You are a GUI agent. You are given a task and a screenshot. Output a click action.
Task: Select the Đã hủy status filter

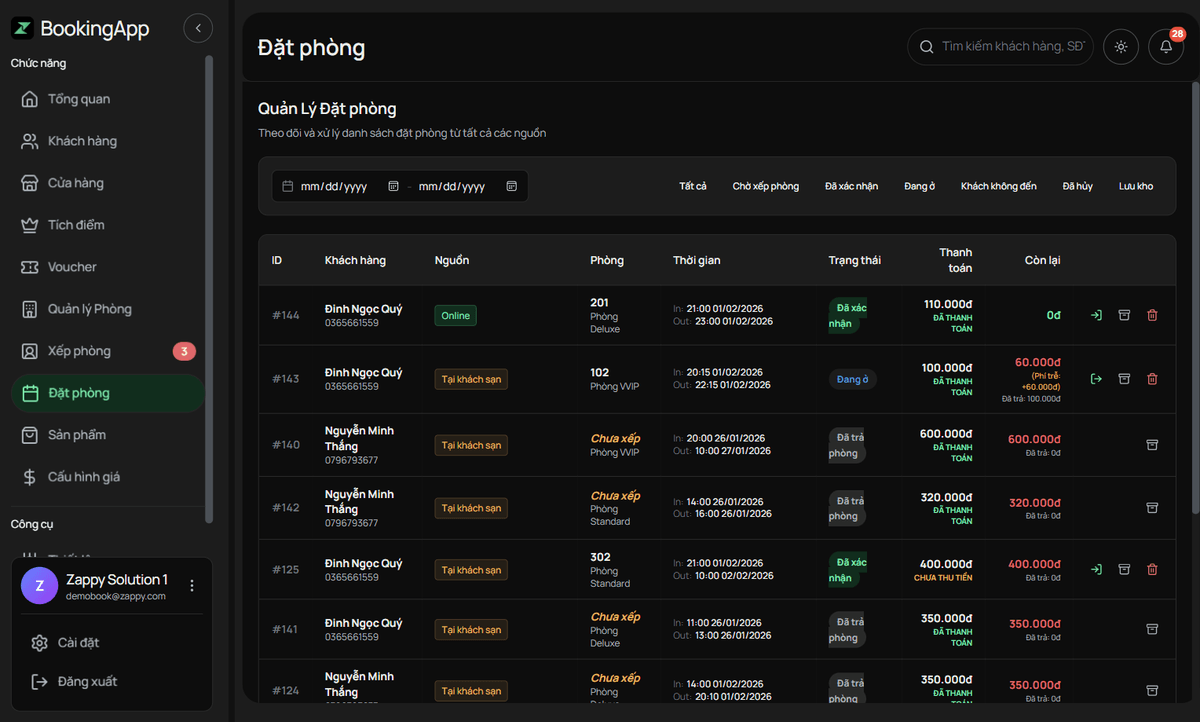pyautogui.click(x=1077, y=185)
